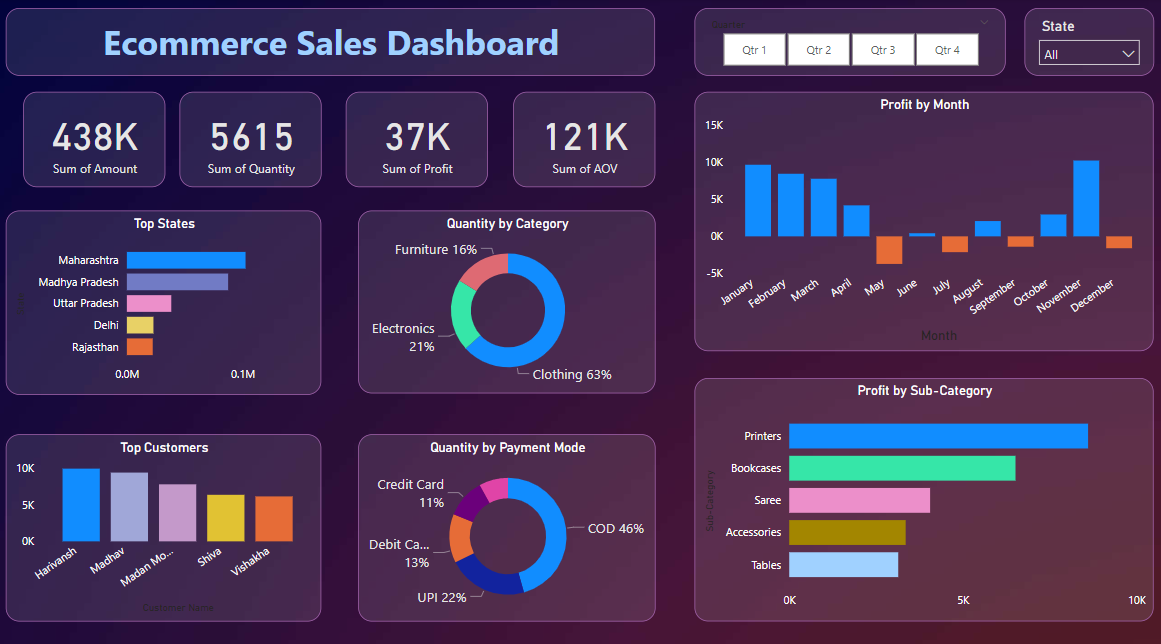Select the Qtr 3 slicer button
Screen dimensions: 1161x644
[882, 49]
